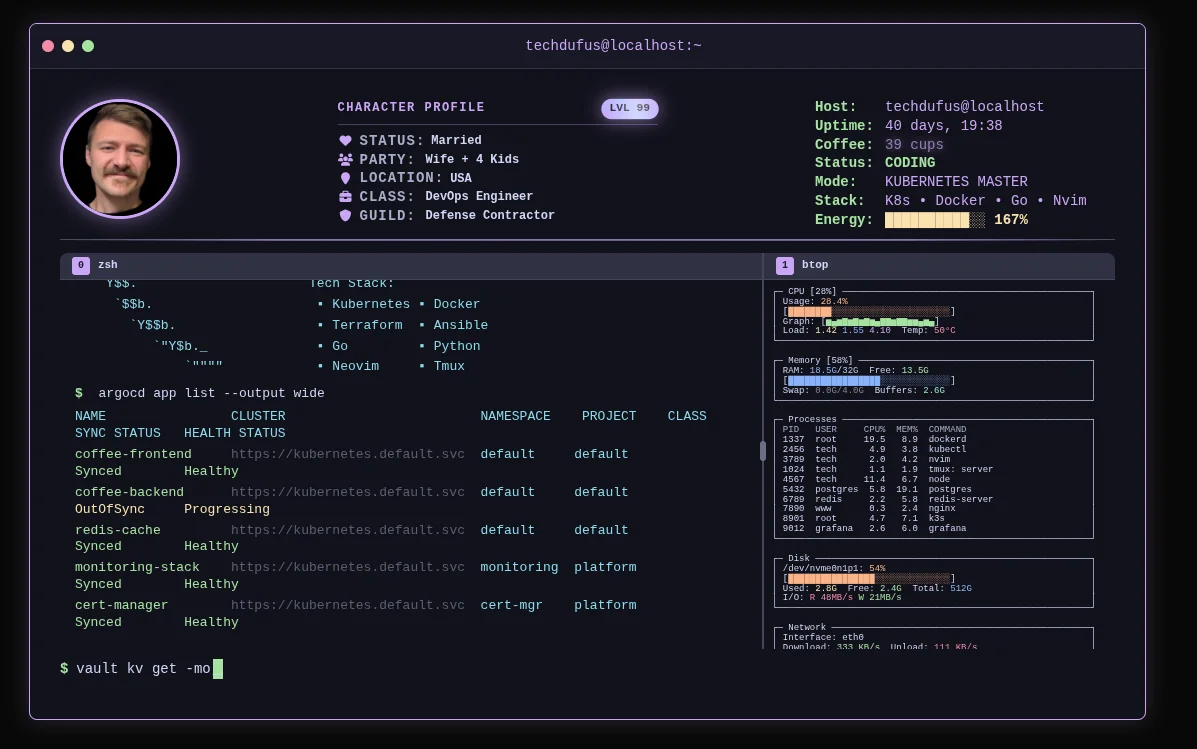Click the location pin icon
1197x749 pixels.
(345, 178)
